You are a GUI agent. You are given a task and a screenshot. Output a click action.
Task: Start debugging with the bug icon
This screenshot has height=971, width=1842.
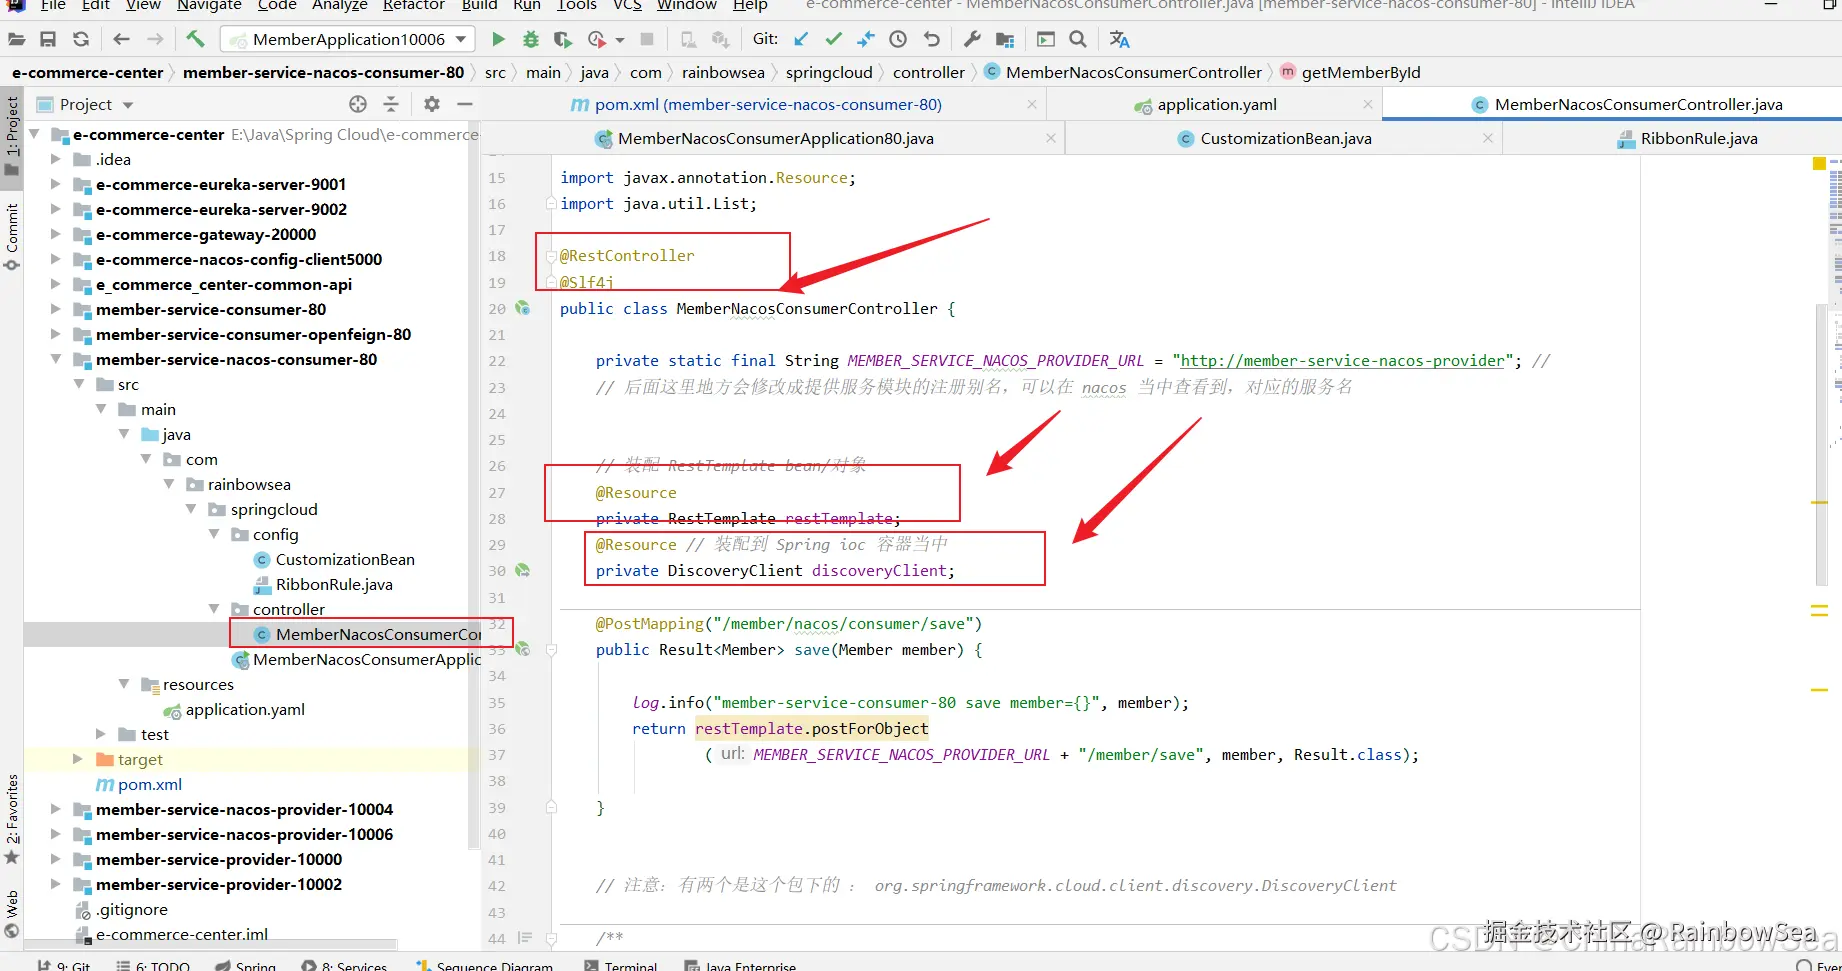pyautogui.click(x=531, y=39)
